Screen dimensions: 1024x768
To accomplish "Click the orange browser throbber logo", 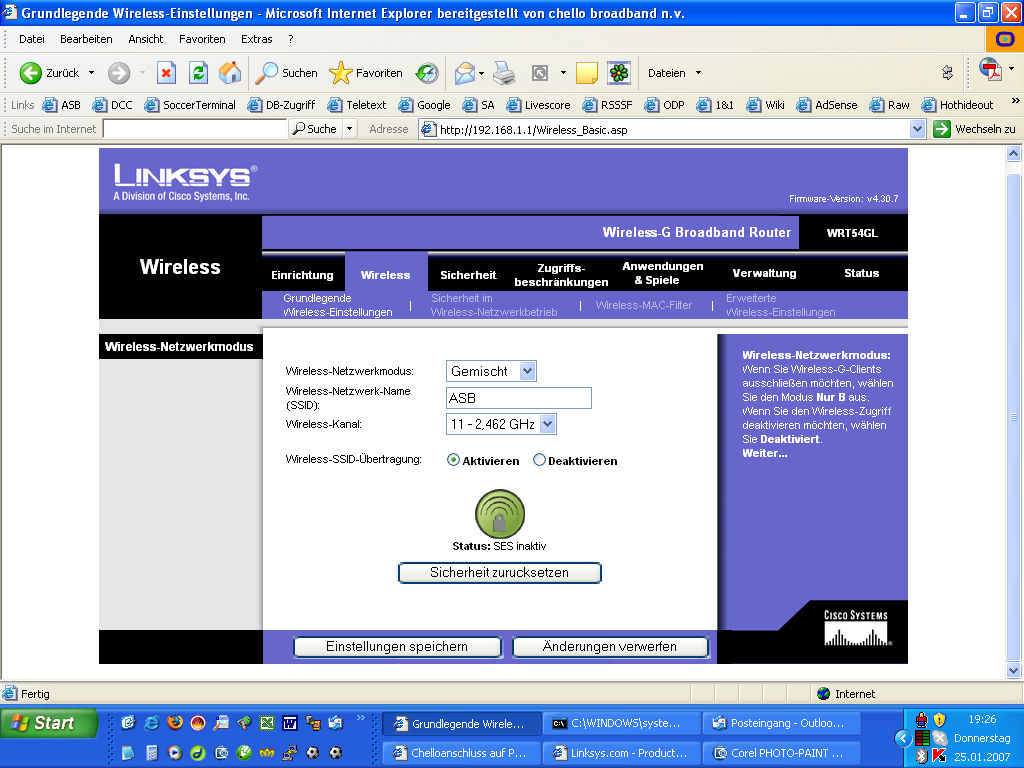I will coord(1004,39).
